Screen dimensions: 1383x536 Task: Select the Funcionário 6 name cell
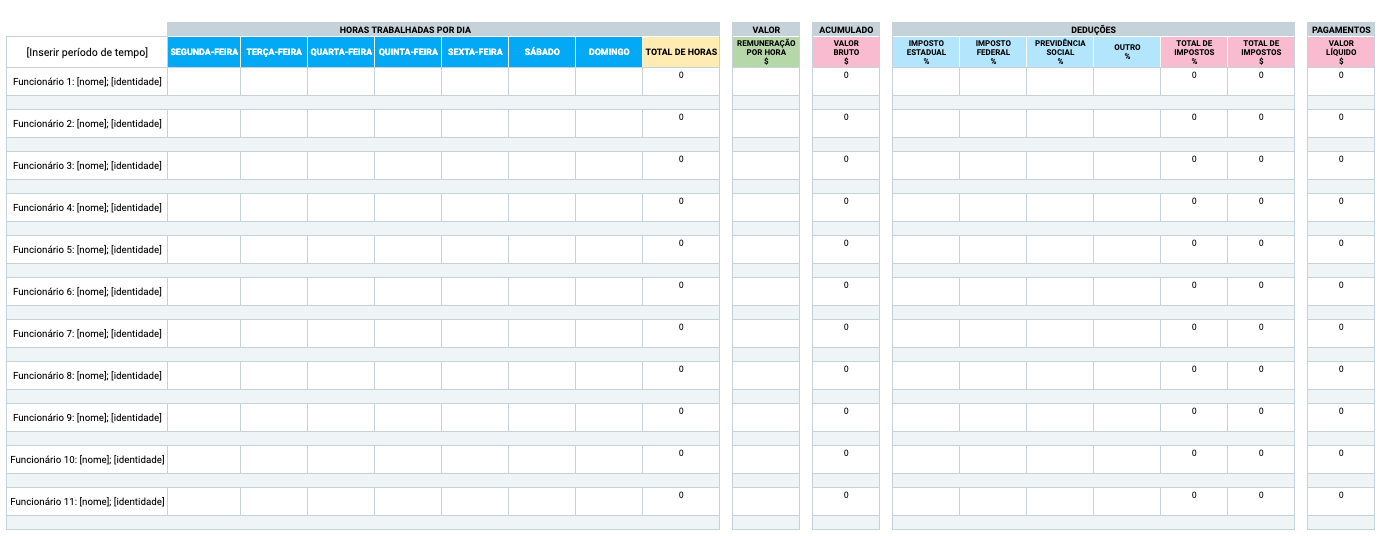pyautogui.click(x=87, y=292)
